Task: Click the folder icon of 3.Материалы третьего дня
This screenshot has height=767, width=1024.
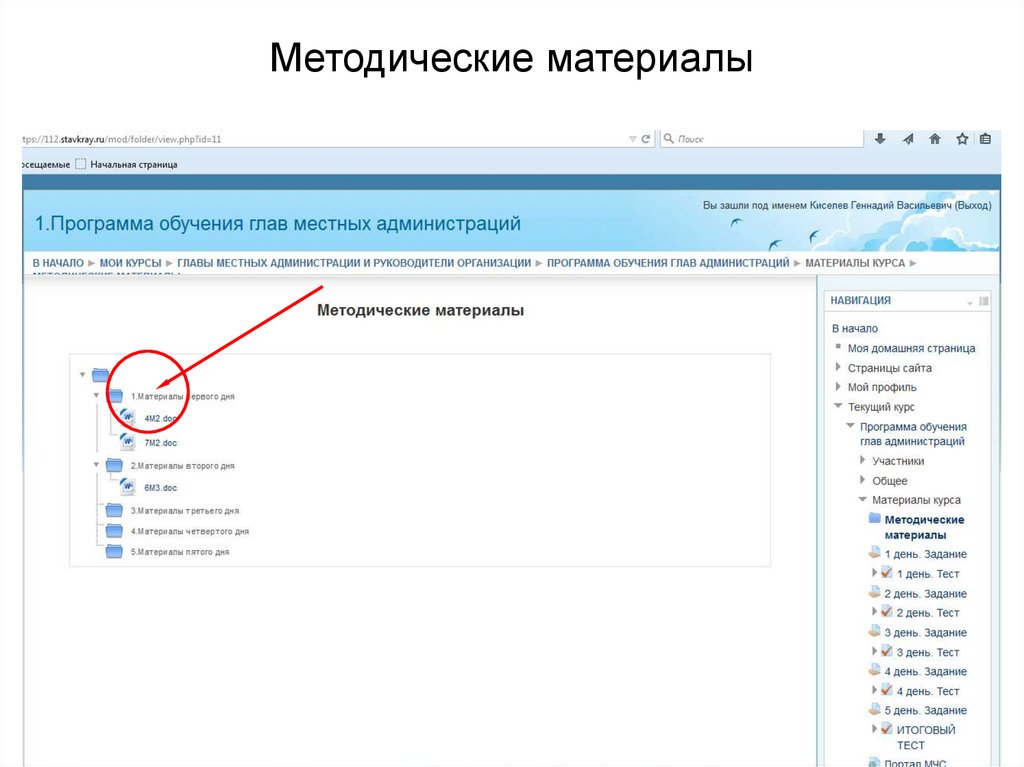Action: pyautogui.click(x=113, y=510)
